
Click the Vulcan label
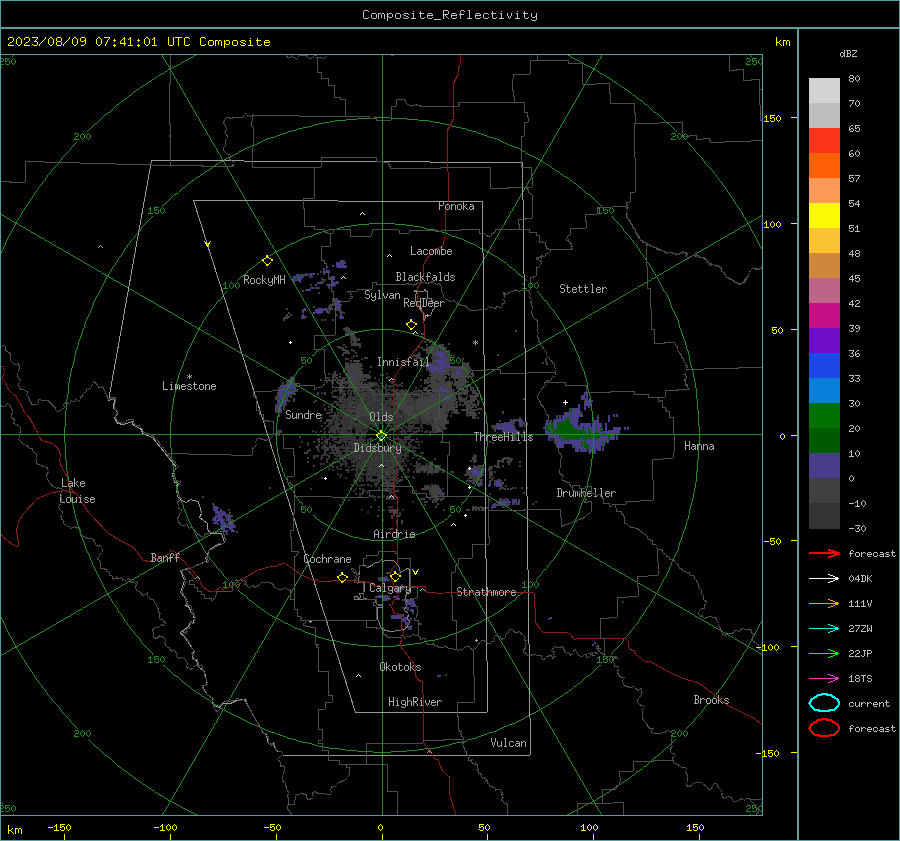click(508, 743)
